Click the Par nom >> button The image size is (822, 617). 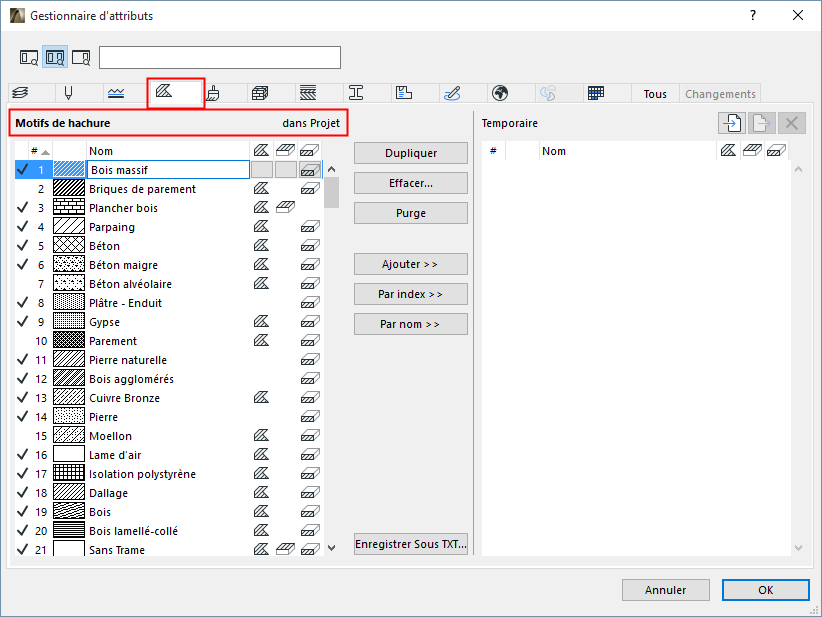pyautogui.click(x=410, y=324)
